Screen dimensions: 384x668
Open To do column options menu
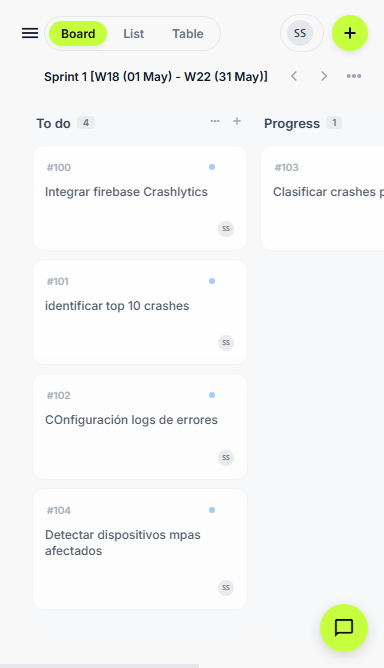click(x=215, y=121)
